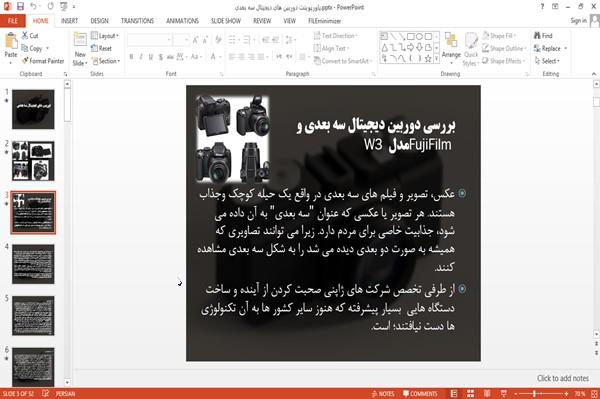Screen dimensions: 600x399
Task: Toggle Underline formatting
Action: coord(151,57)
